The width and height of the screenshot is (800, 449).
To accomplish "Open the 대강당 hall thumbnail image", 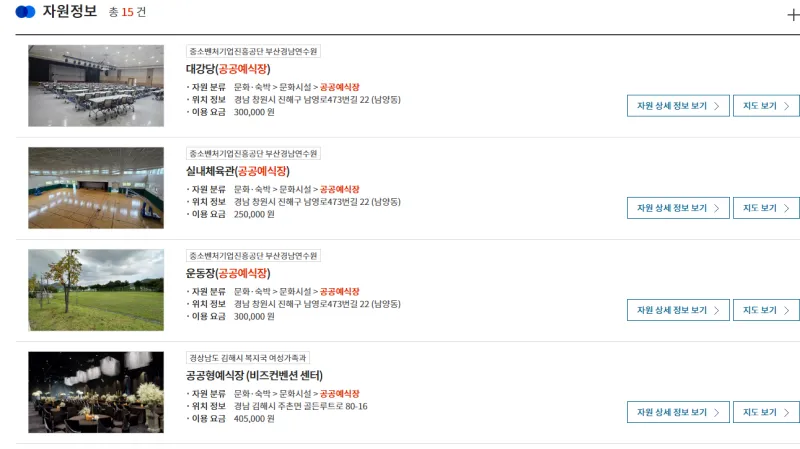I will [x=96, y=86].
